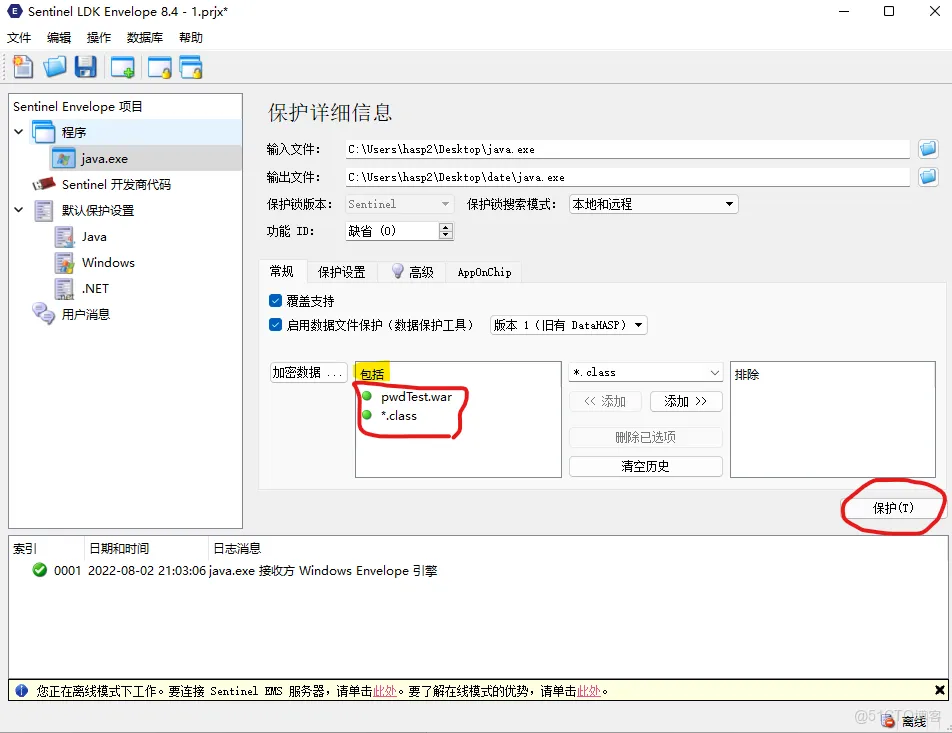Click the green dot beside *.class

coord(367,415)
